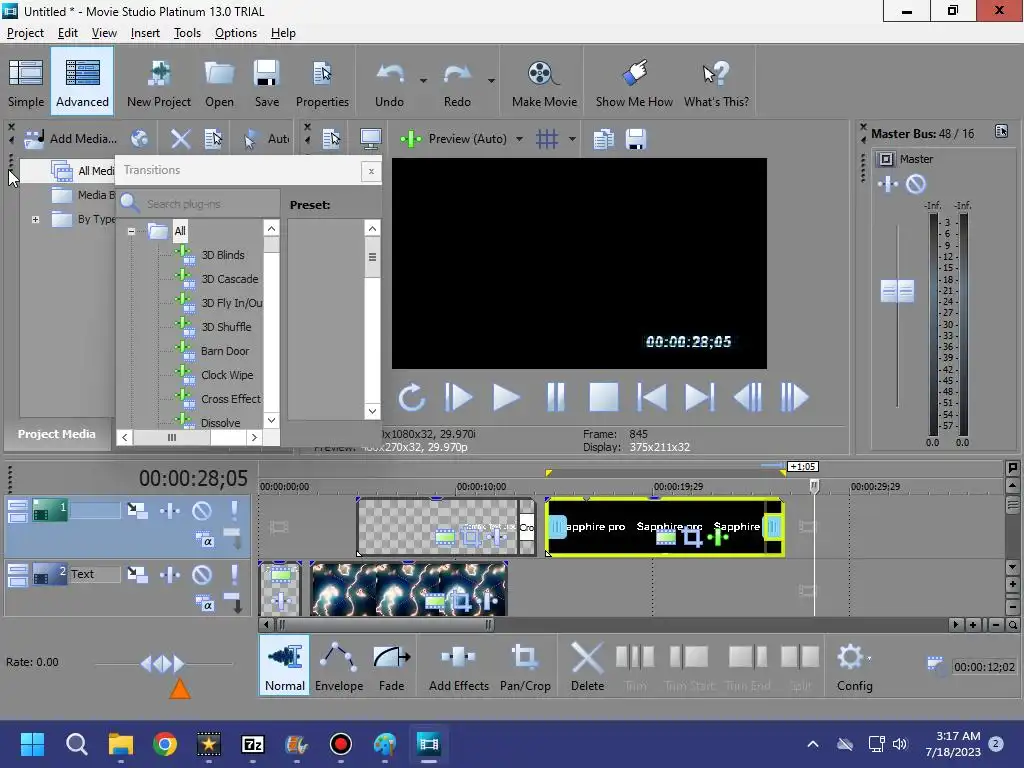Copy preview snapshot to clipboard
Image resolution: width=1024 pixels, height=768 pixels.
(603, 138)
